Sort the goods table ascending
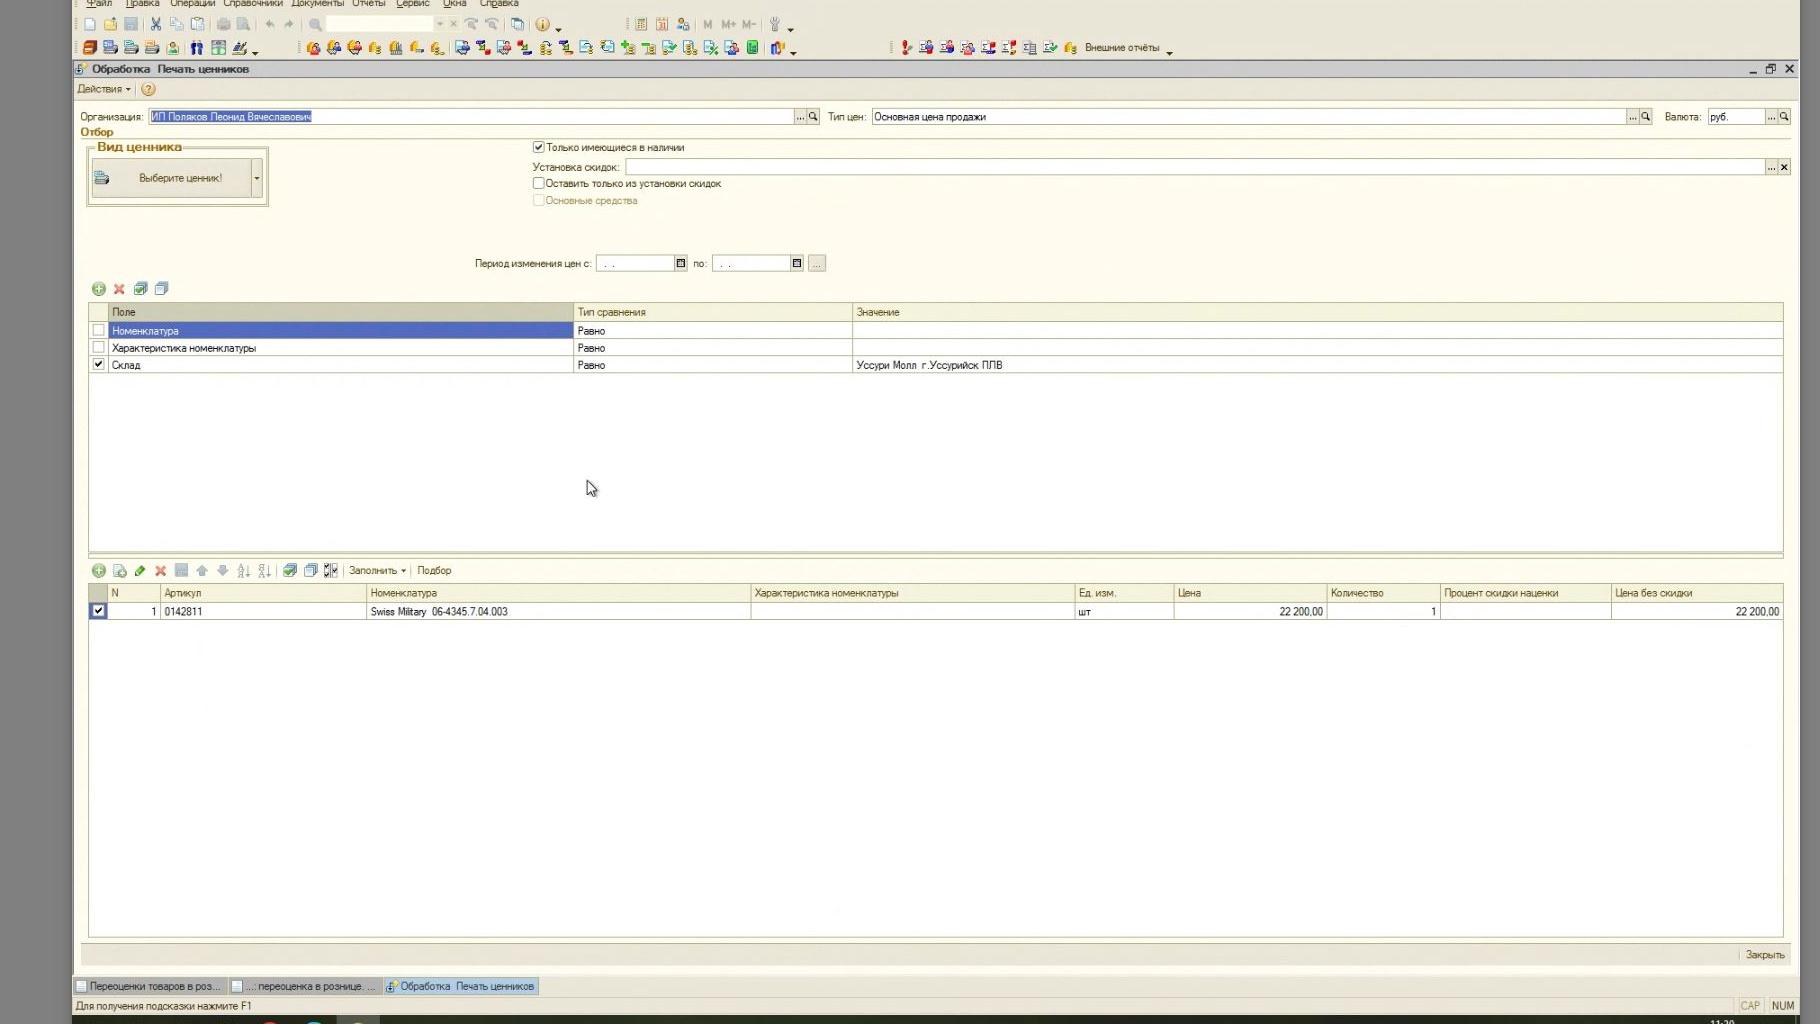Viewport: 1820px width, 1024px height. (x=243, y=571)
